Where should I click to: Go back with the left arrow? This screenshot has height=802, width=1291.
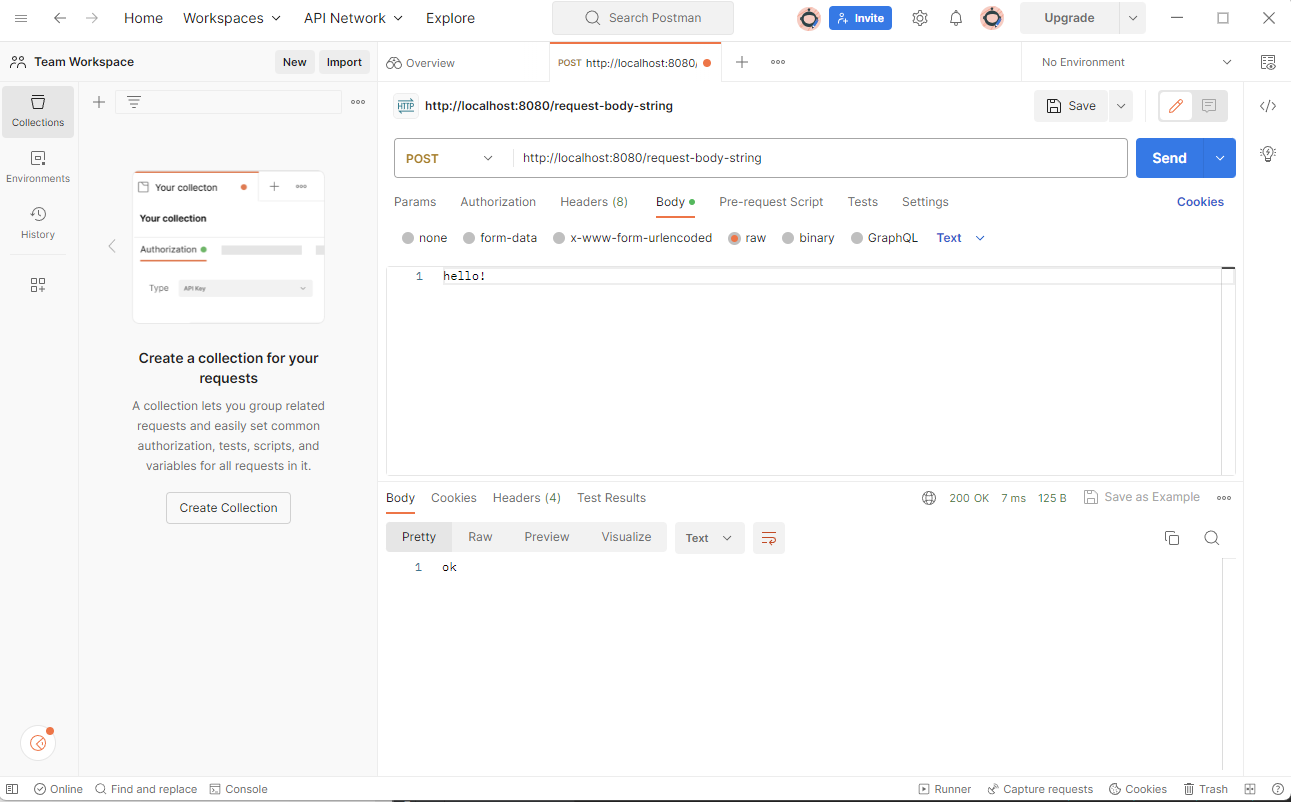tap(60, 18)
